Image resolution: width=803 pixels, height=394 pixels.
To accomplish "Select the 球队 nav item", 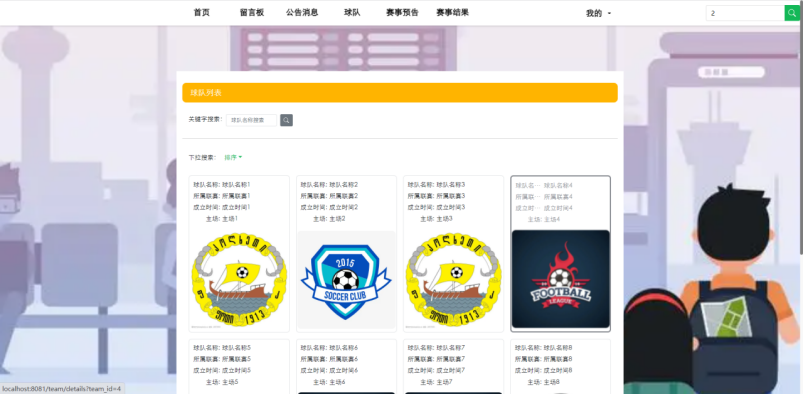I will pyautogui.click(x=352, y=13).
